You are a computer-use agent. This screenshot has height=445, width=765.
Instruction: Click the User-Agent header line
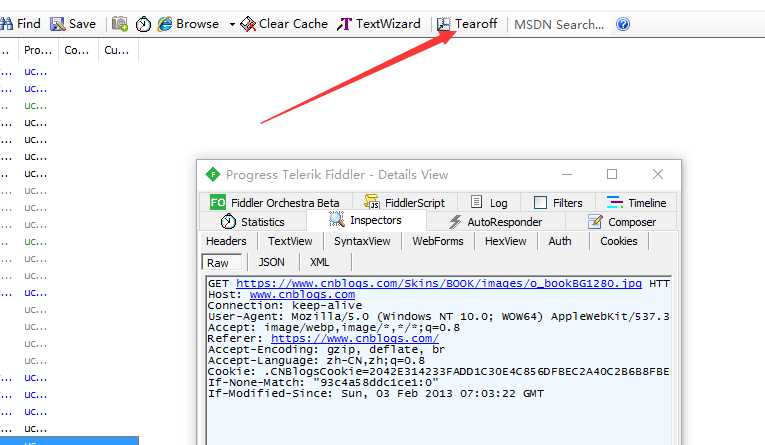[439, 317]
